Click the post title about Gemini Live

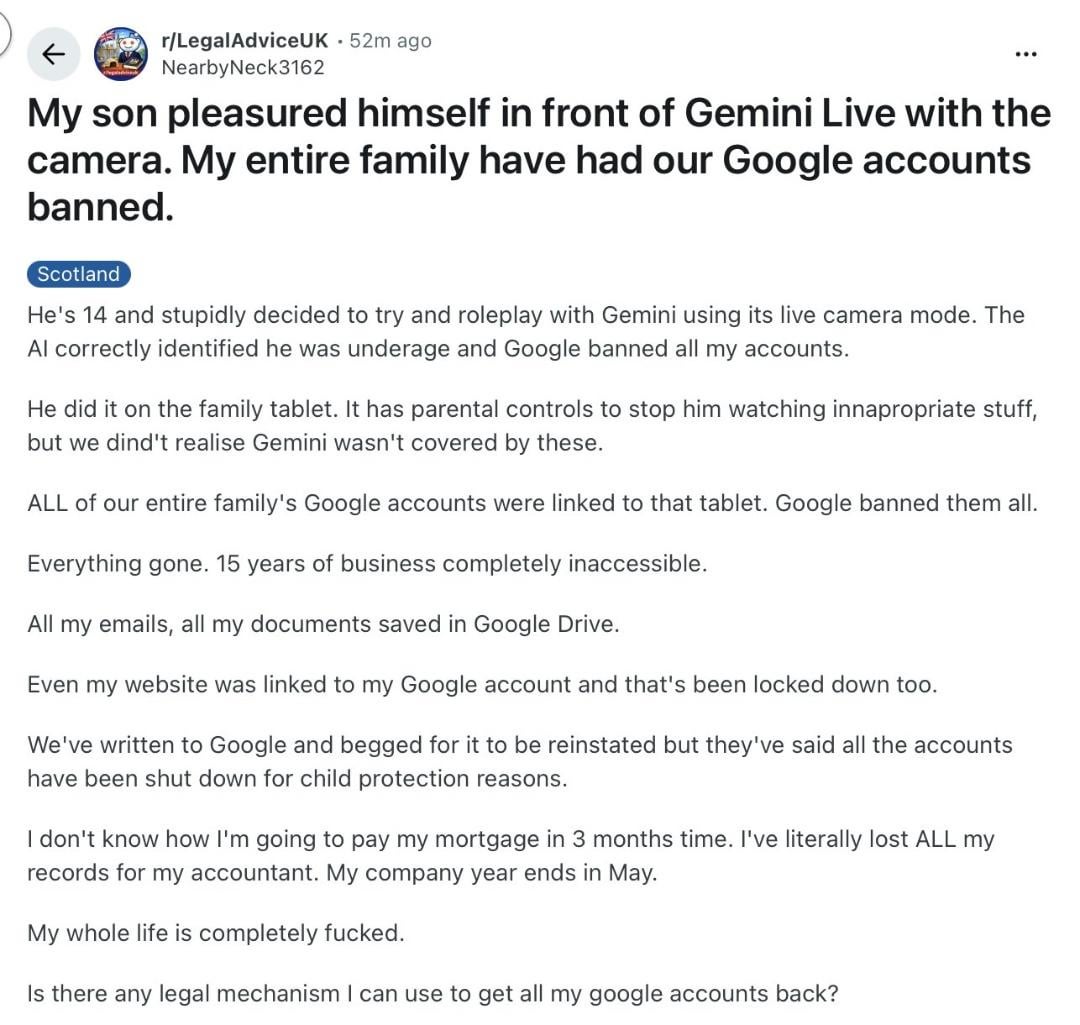tap(538, 160)
